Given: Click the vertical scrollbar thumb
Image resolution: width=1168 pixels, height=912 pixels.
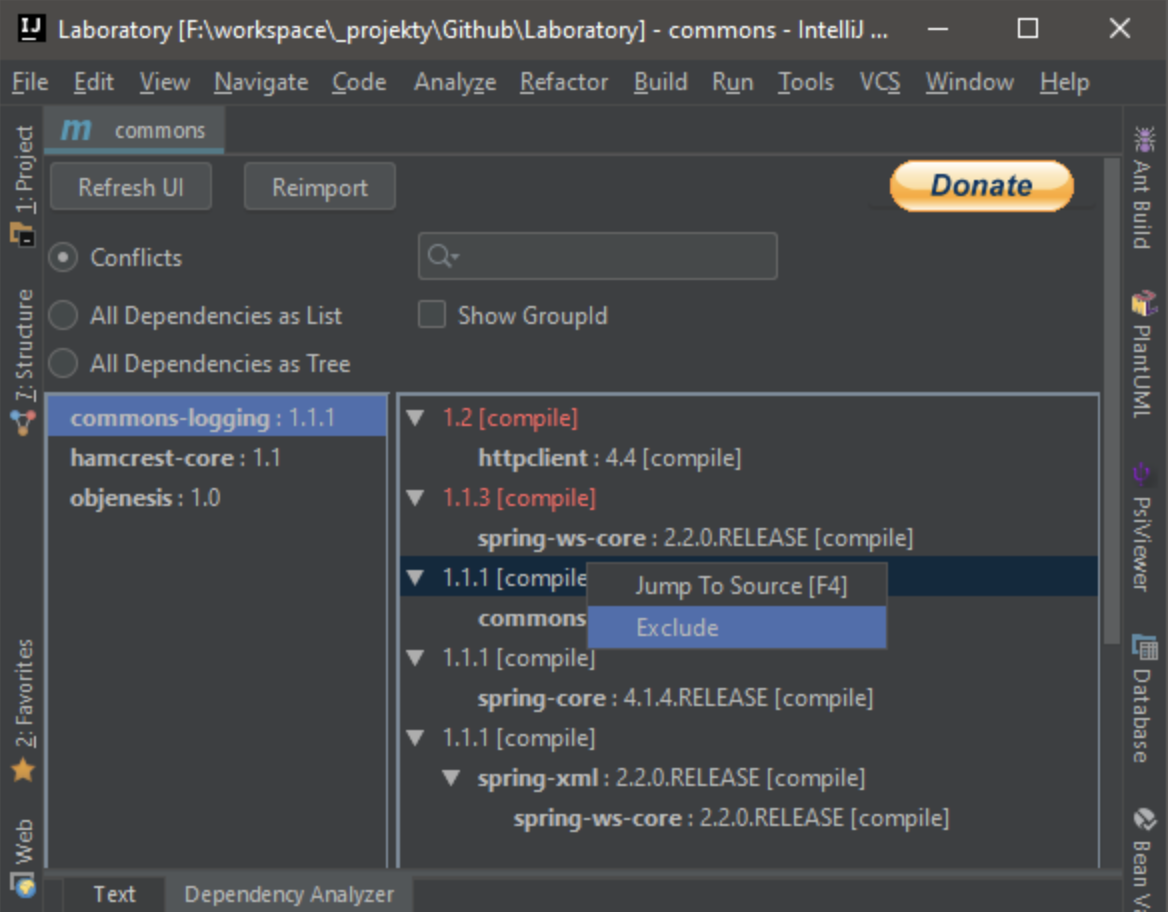Looking at the screenshot, I should pyautogui.click(x=1111, y=401).
